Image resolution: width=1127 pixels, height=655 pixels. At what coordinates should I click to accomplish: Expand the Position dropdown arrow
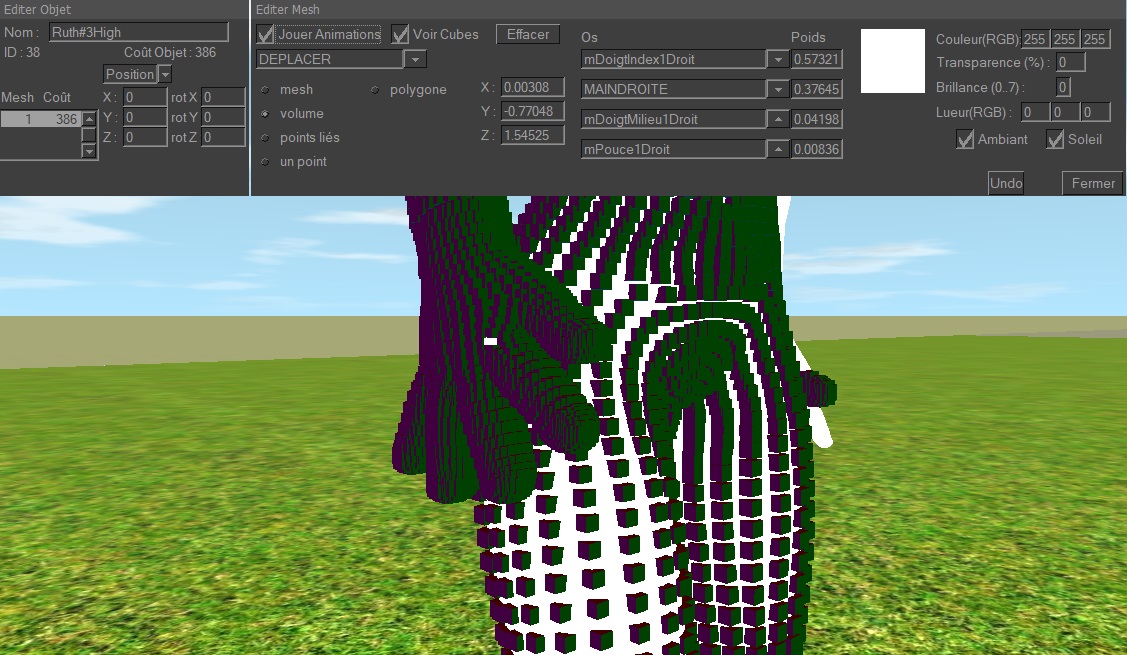pos(165,74)
